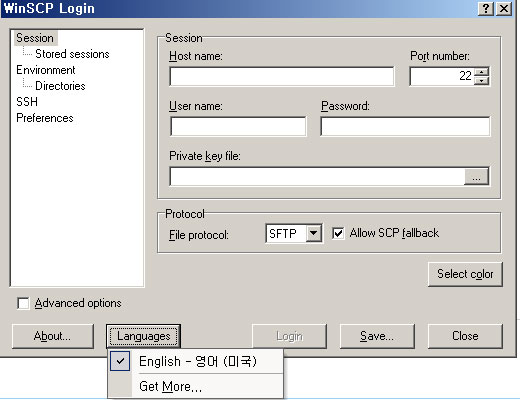The width and height of the screenshot is (520, 400).
Task: Select Session in the tree
Action: [35, 38]
